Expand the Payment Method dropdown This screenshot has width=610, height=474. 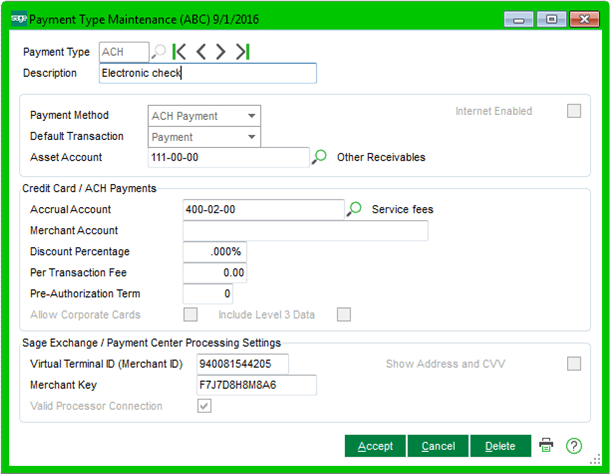(x=251, y=115)
